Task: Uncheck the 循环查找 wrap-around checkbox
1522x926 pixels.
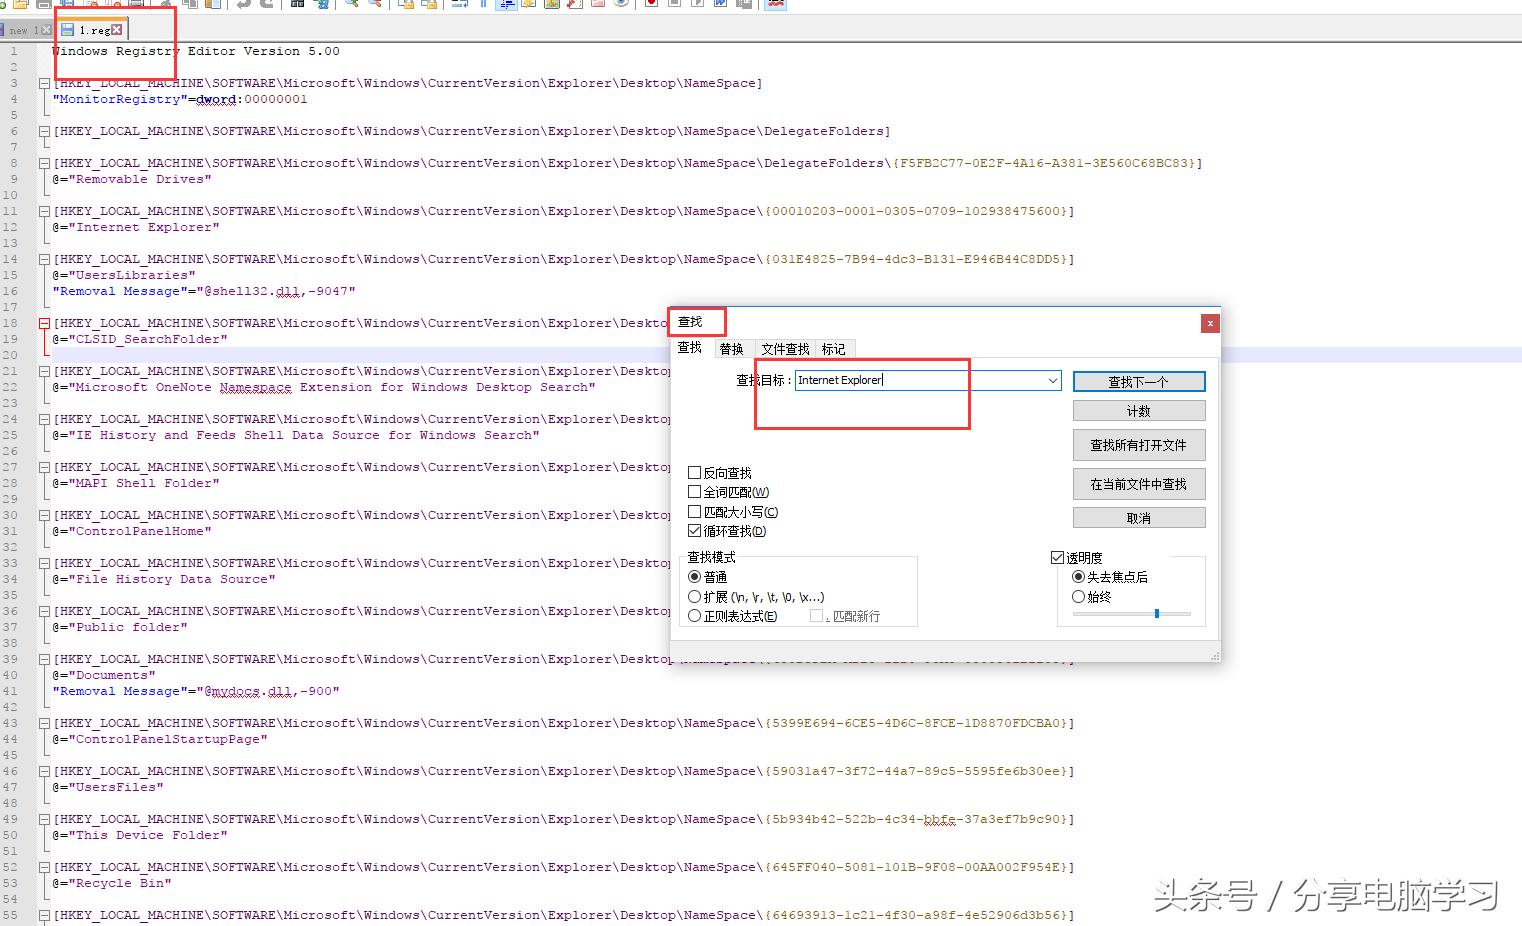Action: 695,531
